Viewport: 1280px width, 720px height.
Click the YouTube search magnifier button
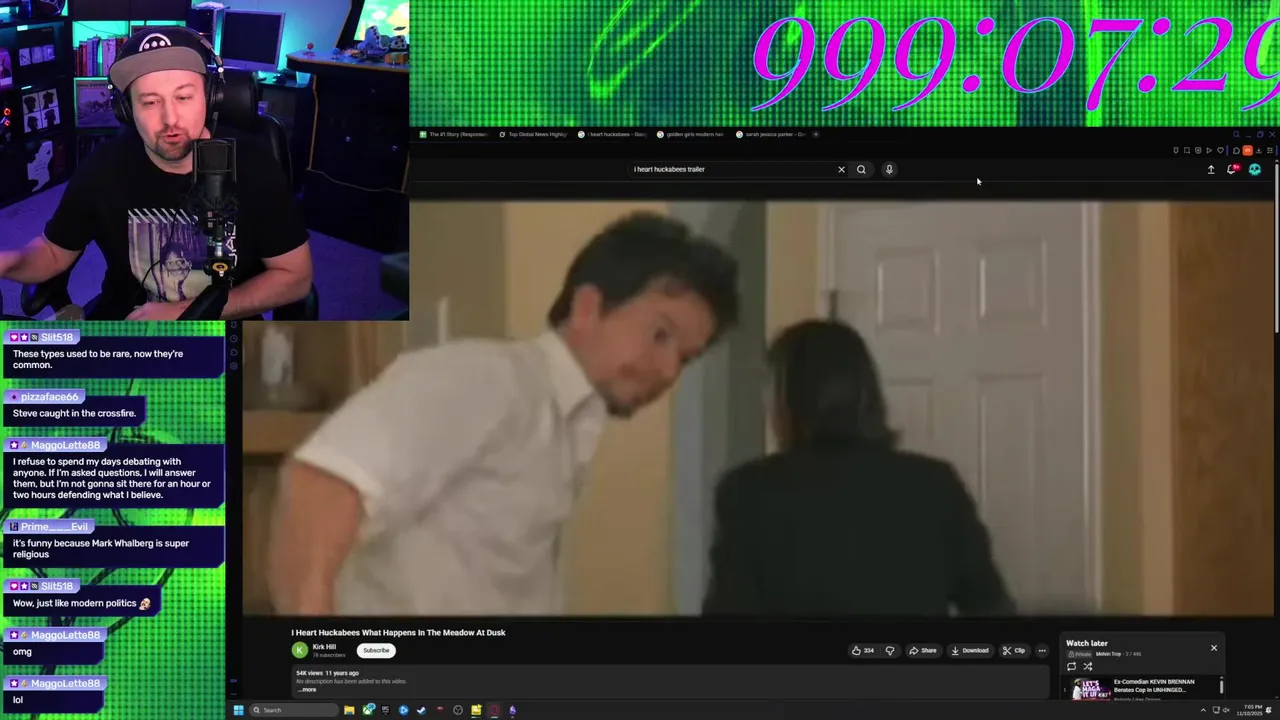pos(861,169)
